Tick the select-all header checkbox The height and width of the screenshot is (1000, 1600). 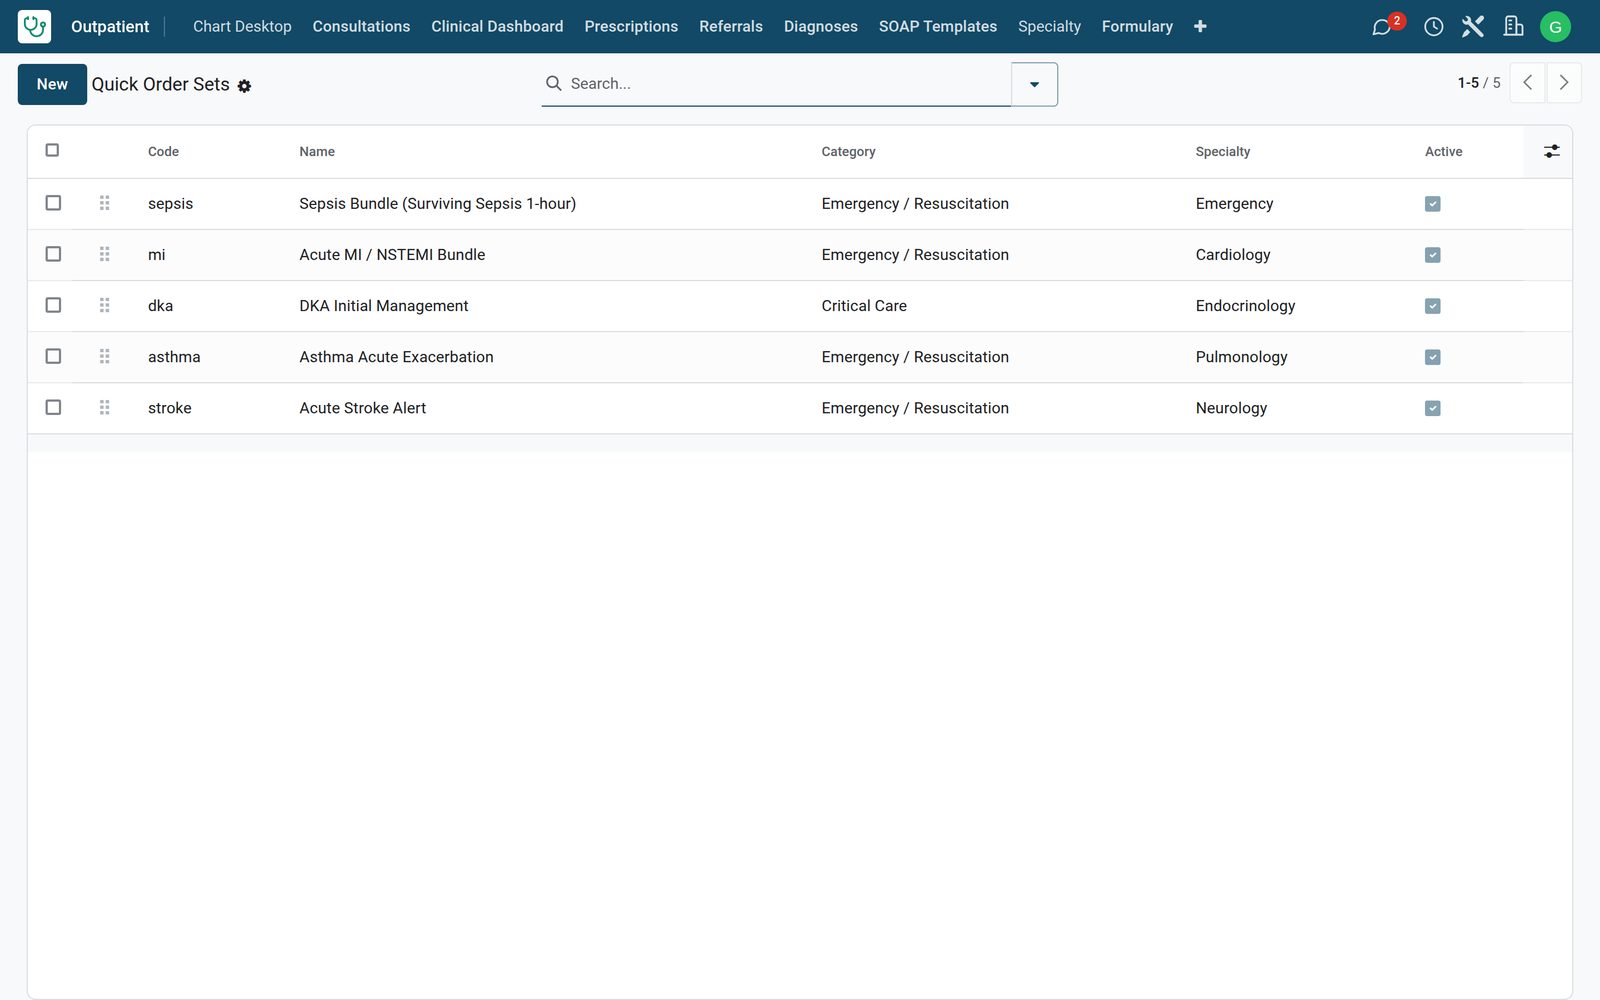pos(52,150)
